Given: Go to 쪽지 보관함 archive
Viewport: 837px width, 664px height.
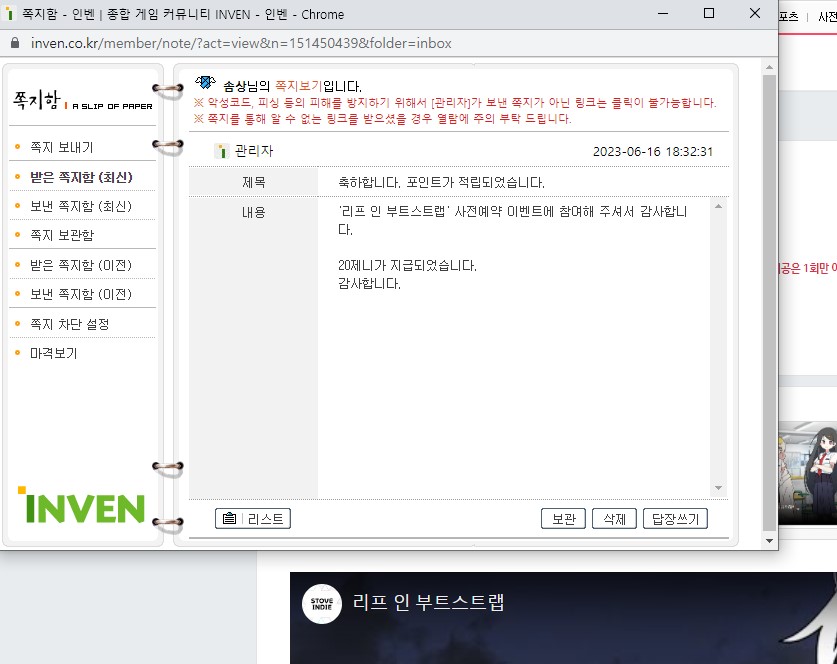Looking at the screenshot, I should pyautogui.click(x=62, y=235).
